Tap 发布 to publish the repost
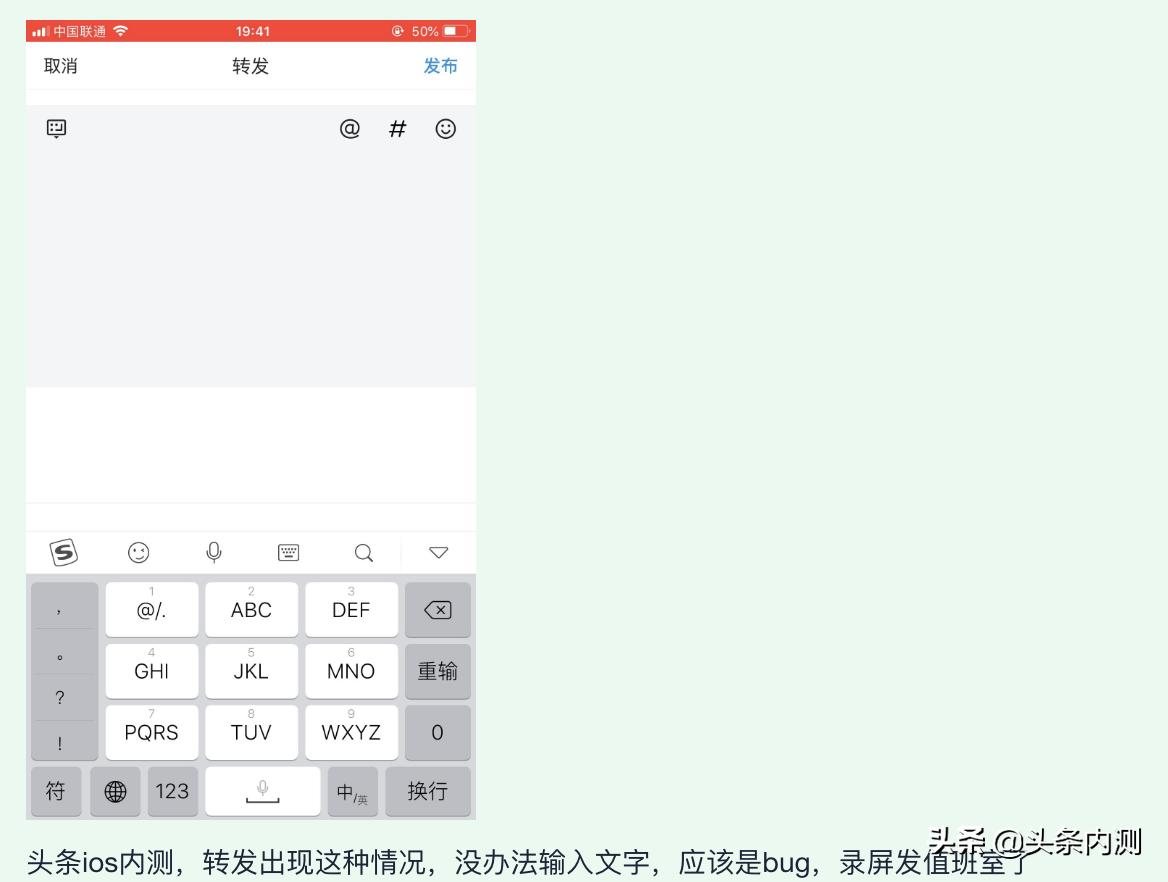This screenshot has height=882, width=1168. 439,67
